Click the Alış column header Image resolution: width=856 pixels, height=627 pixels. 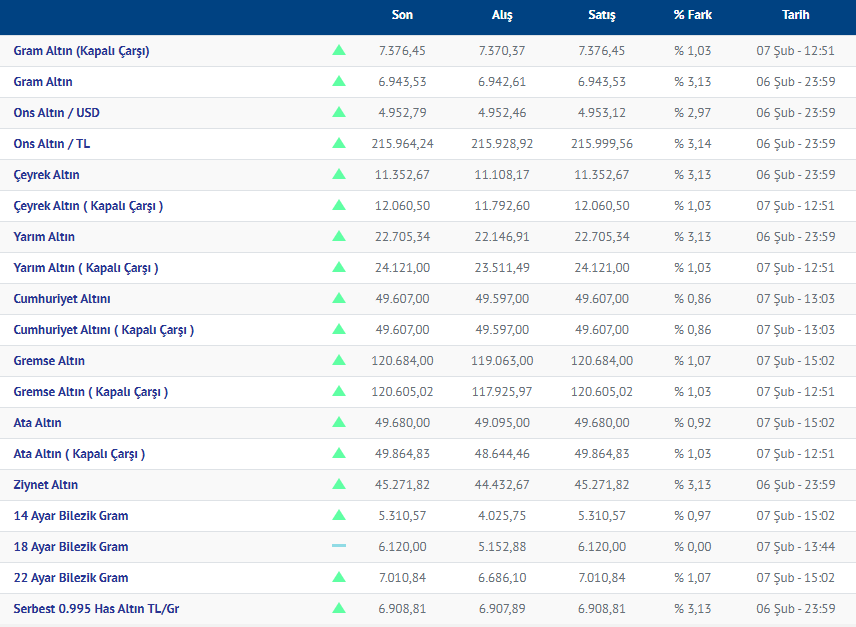(502, 16)
